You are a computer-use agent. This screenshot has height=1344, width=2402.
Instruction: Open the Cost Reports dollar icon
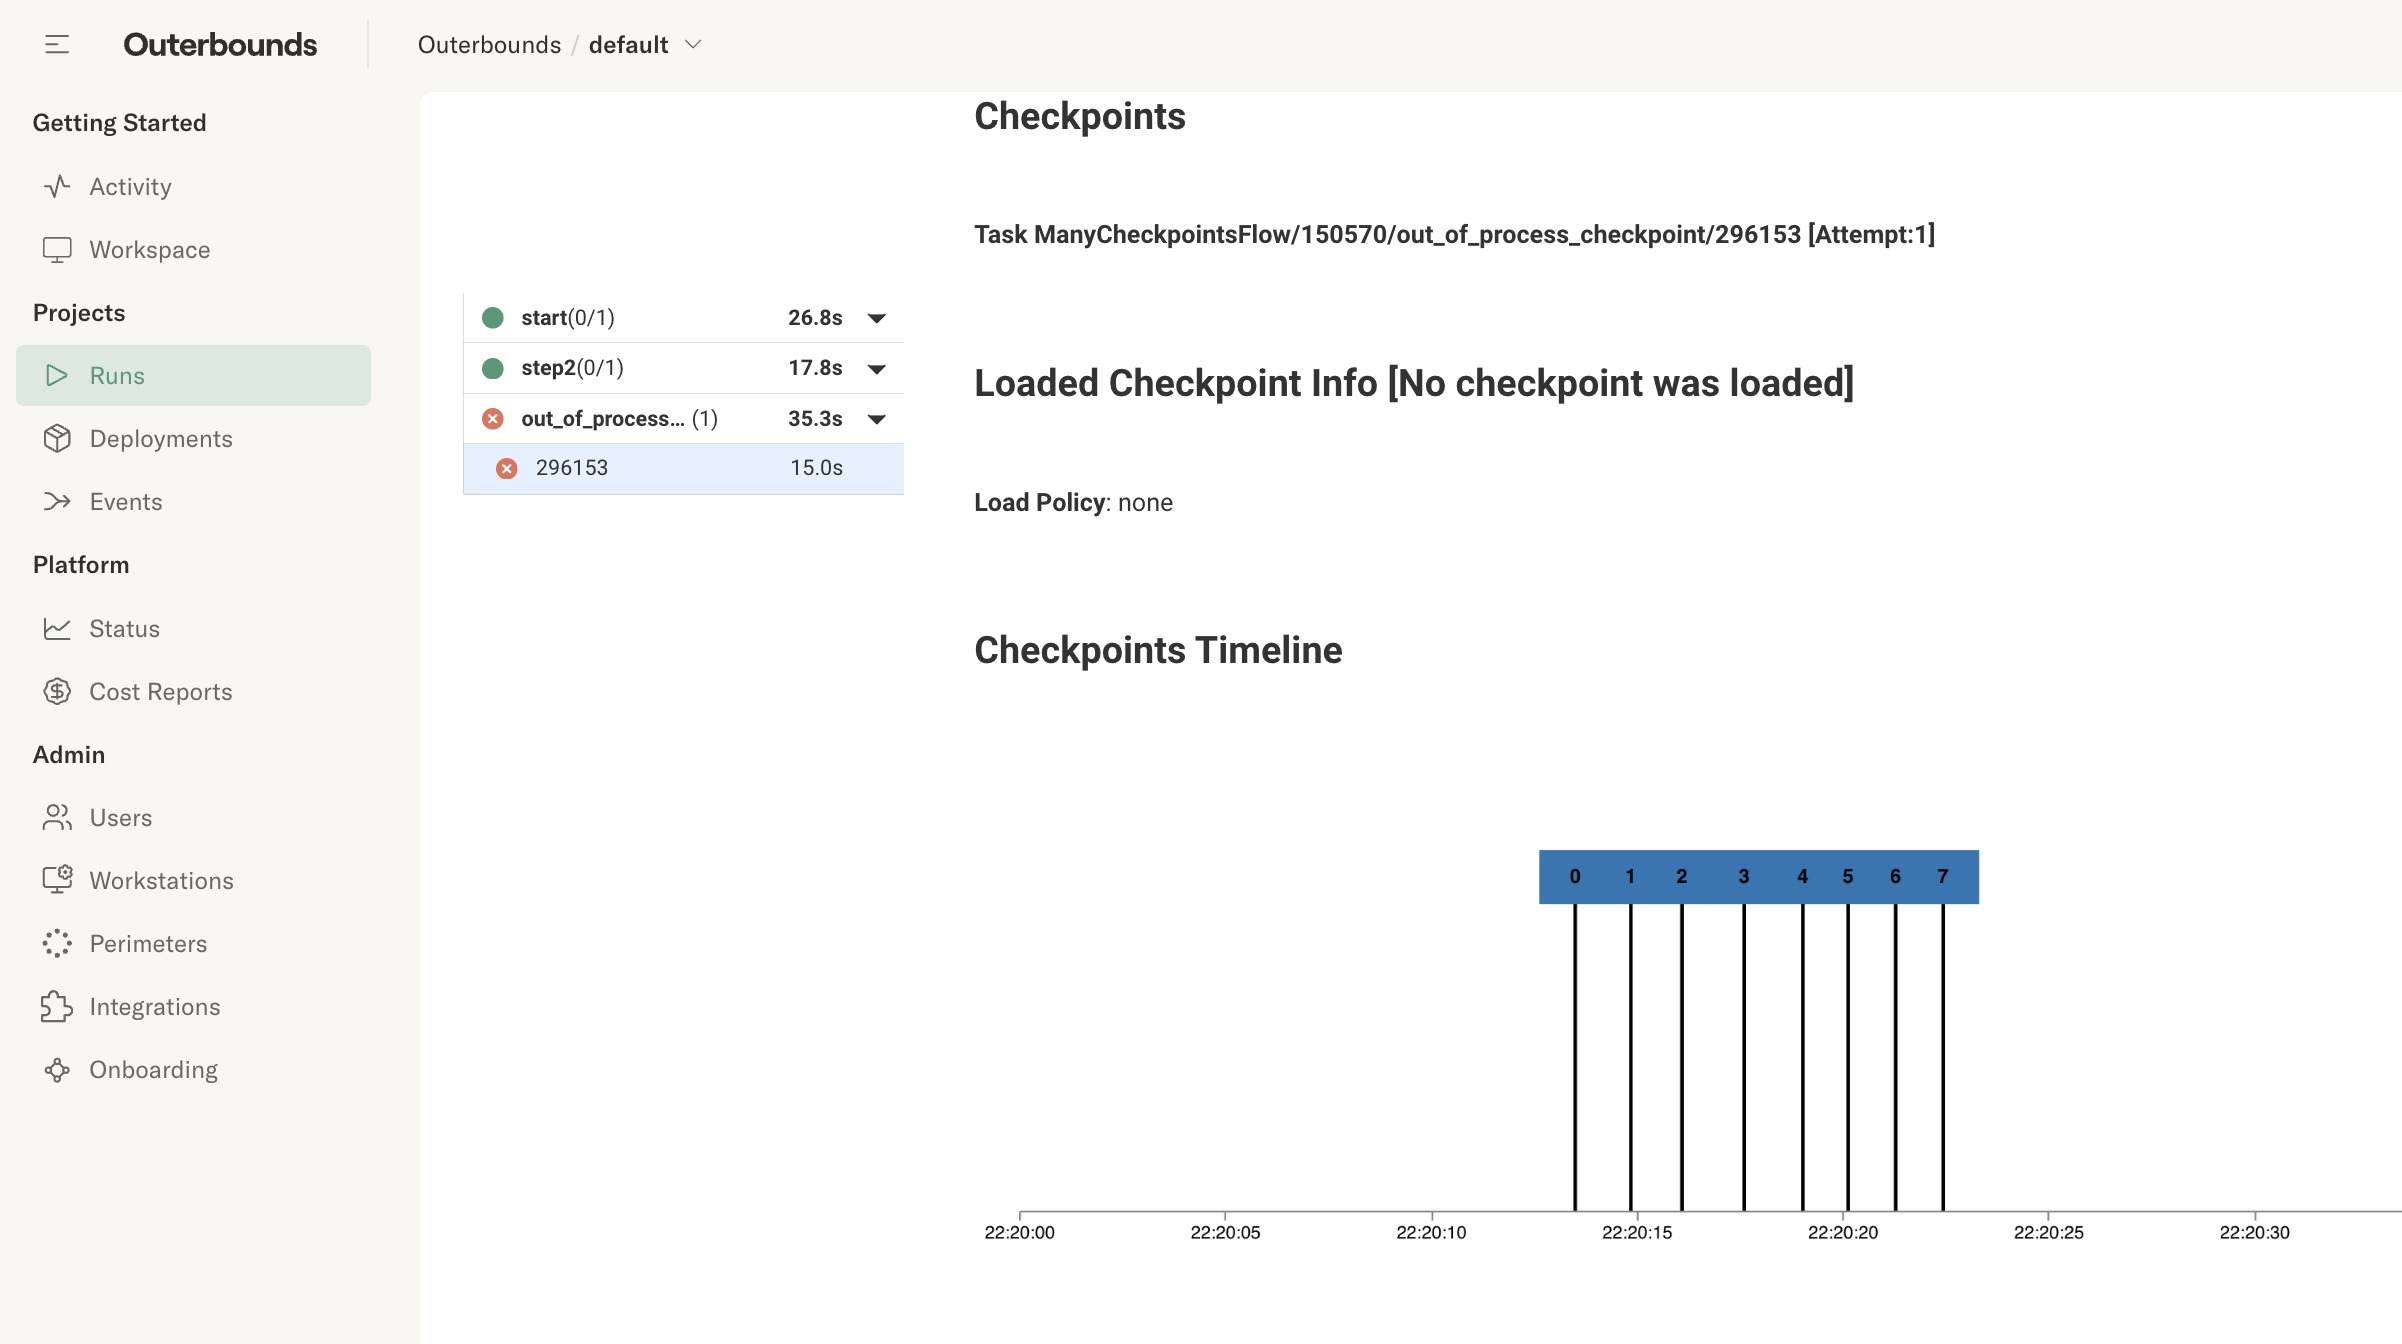coord(57,691)
